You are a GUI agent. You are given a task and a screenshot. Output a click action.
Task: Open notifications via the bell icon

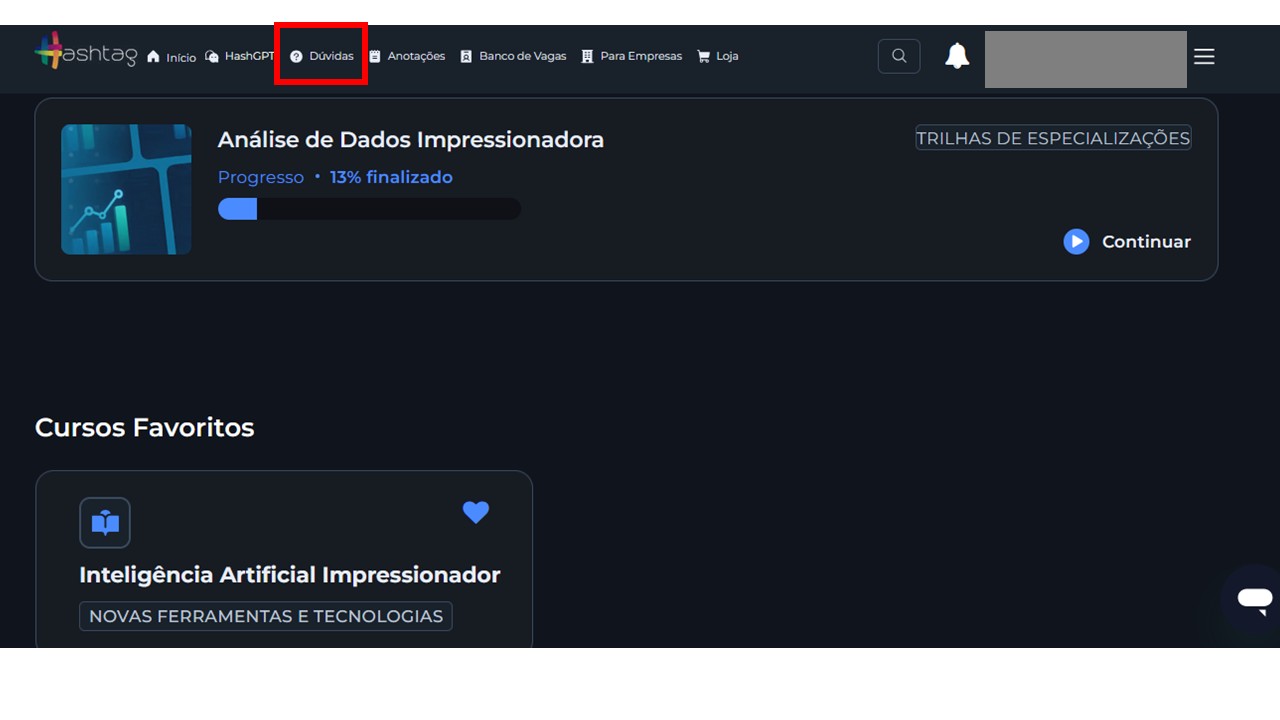(x=957, y=56)
